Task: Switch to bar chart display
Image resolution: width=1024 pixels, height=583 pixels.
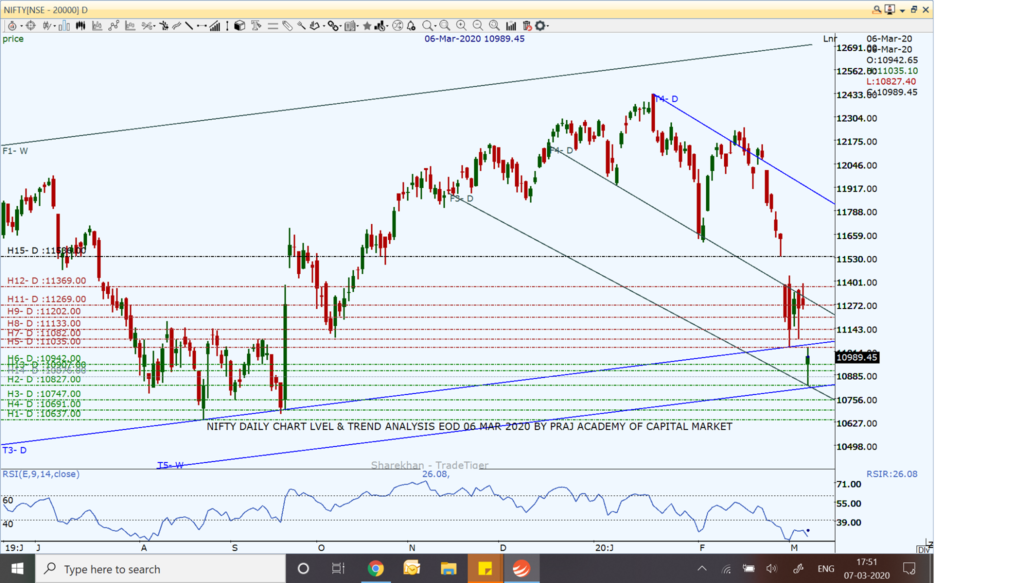Action: (64, 26)
